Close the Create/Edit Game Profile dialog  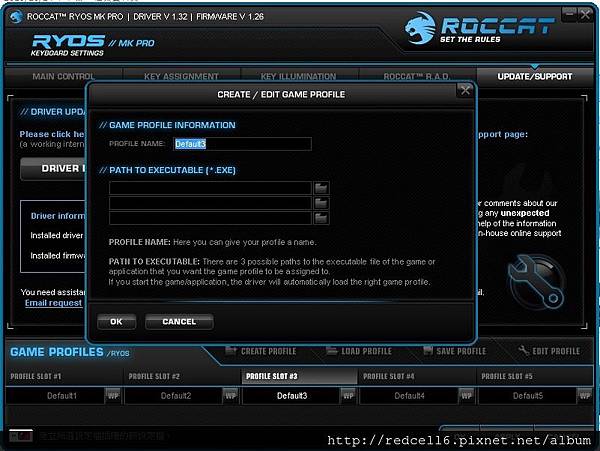[x=465, y=91]
